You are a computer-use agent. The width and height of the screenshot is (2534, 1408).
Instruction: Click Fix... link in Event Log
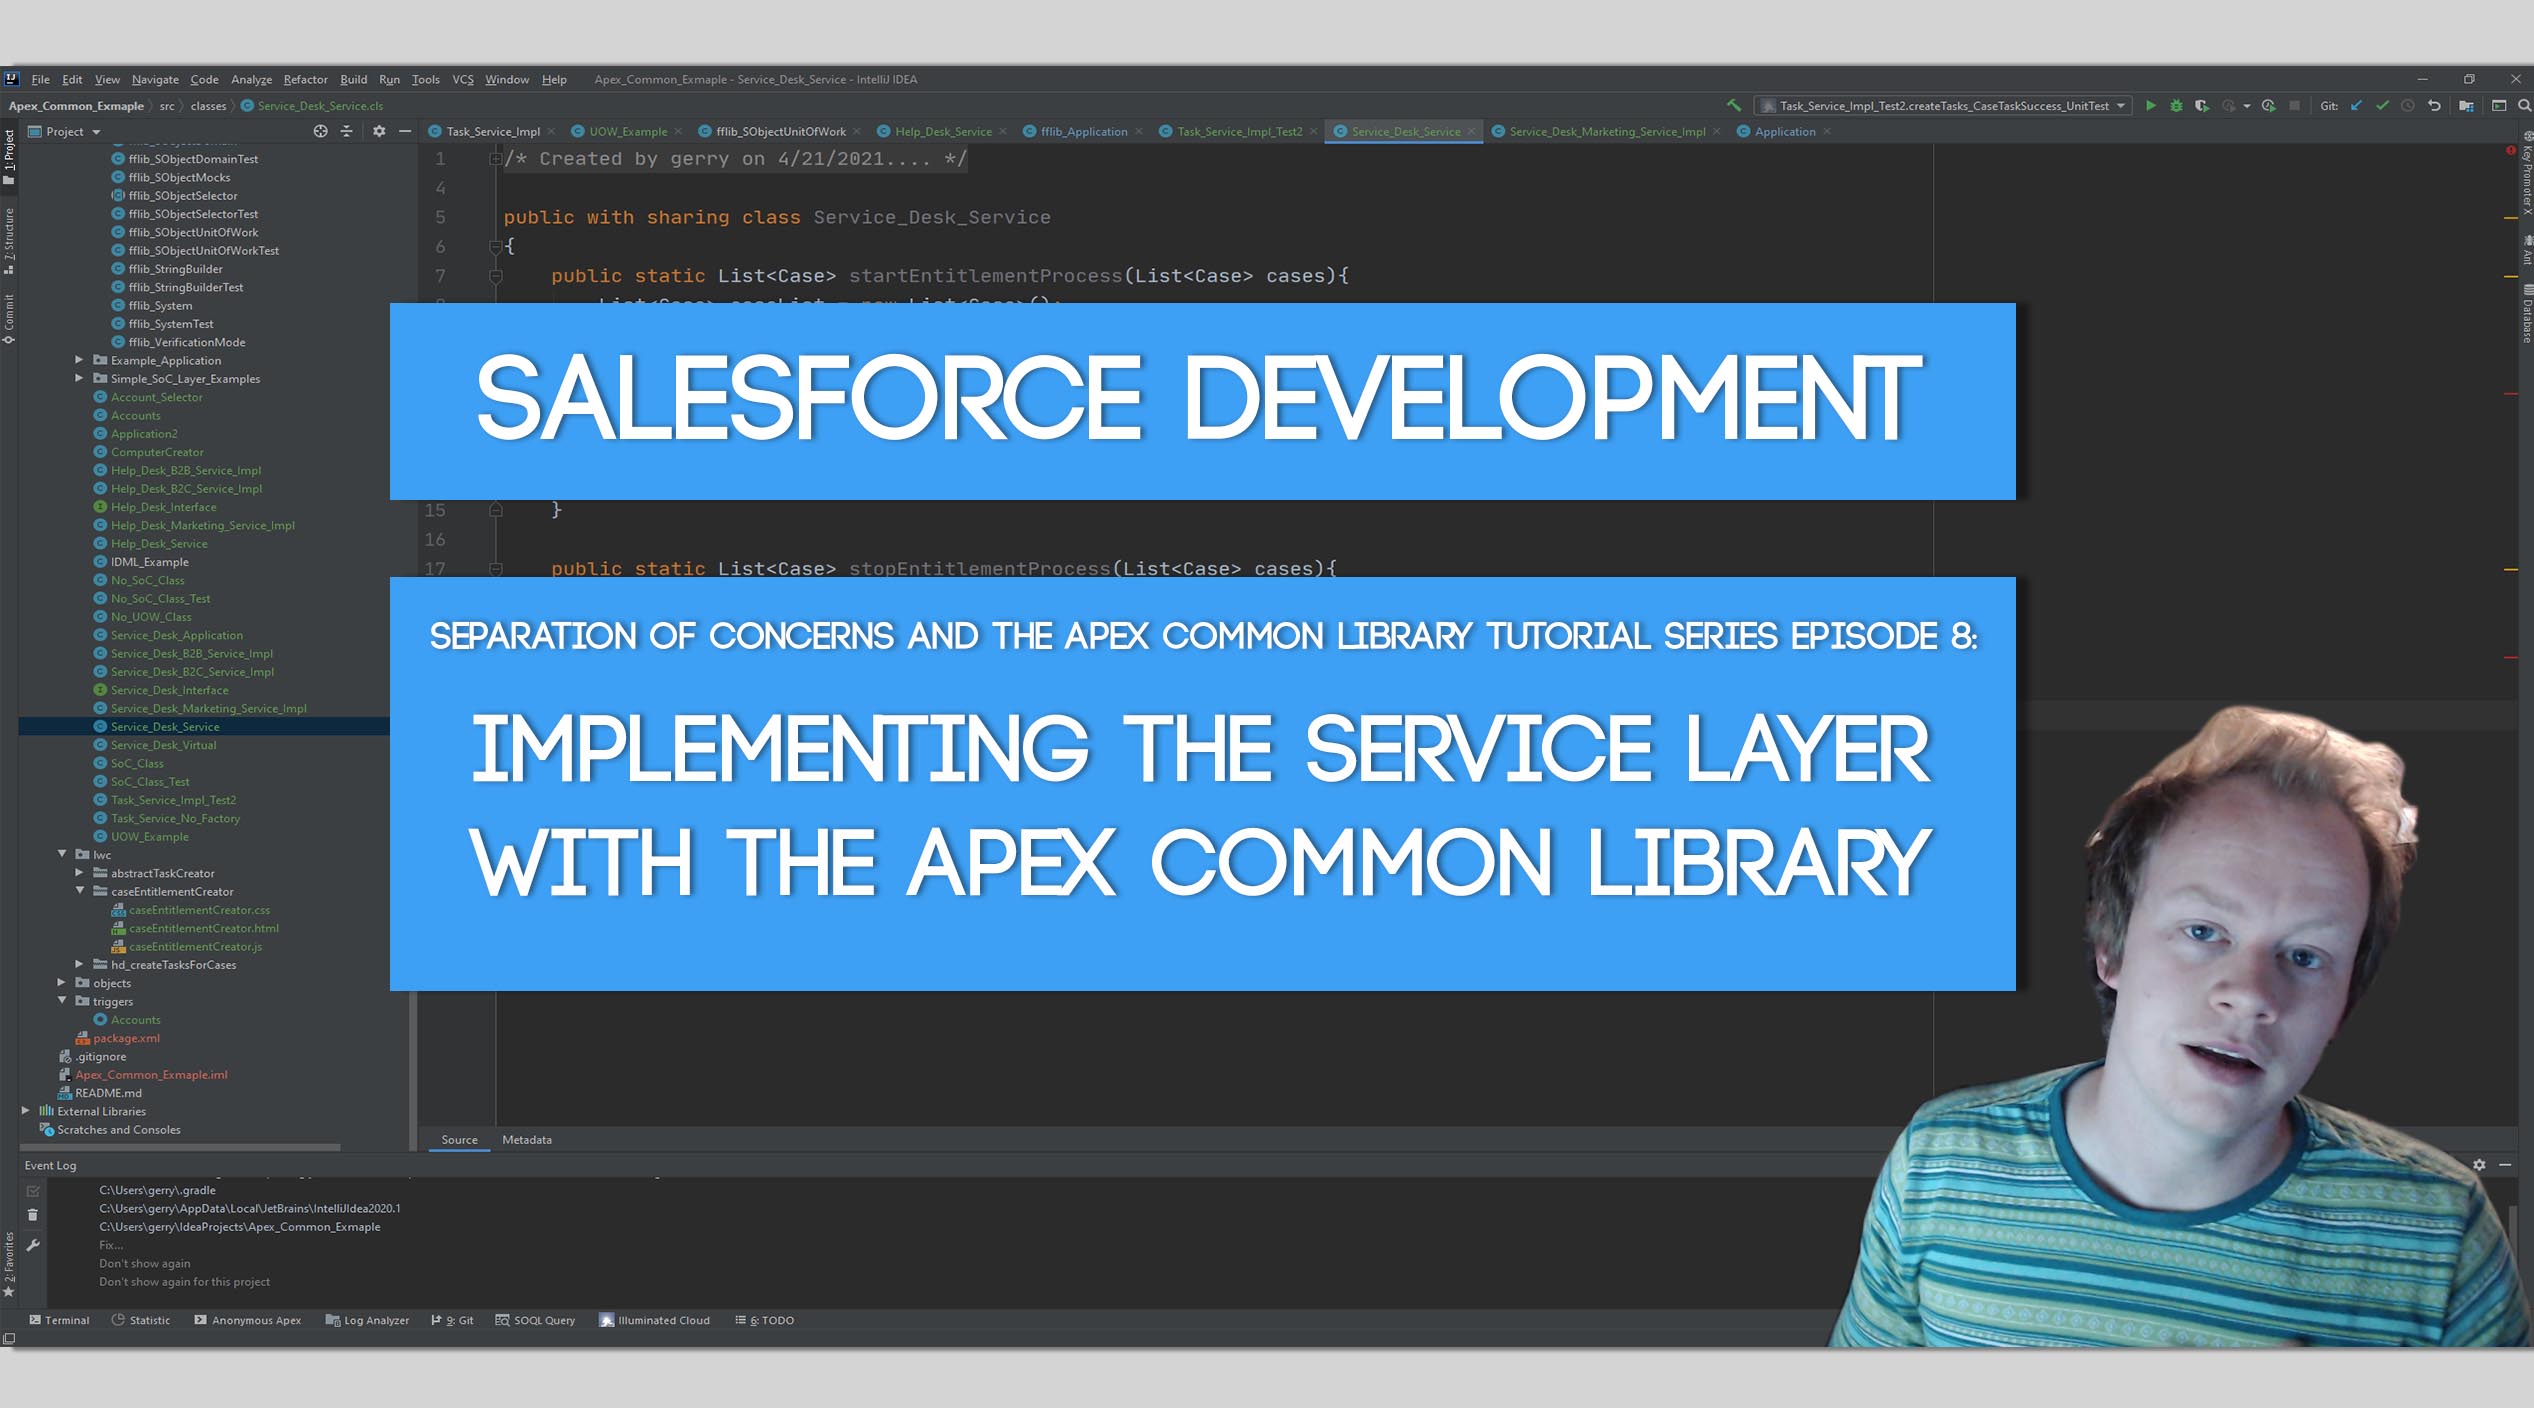[111, 1245]
